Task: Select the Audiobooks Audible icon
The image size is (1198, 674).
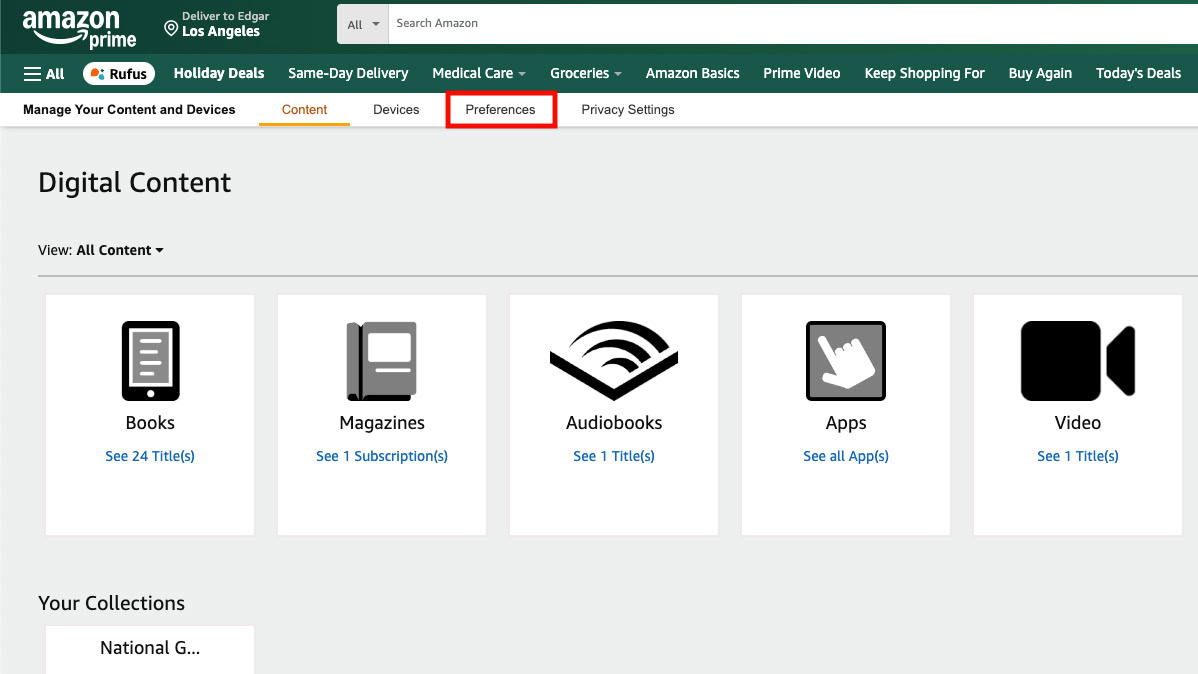Action: [614, 360]
